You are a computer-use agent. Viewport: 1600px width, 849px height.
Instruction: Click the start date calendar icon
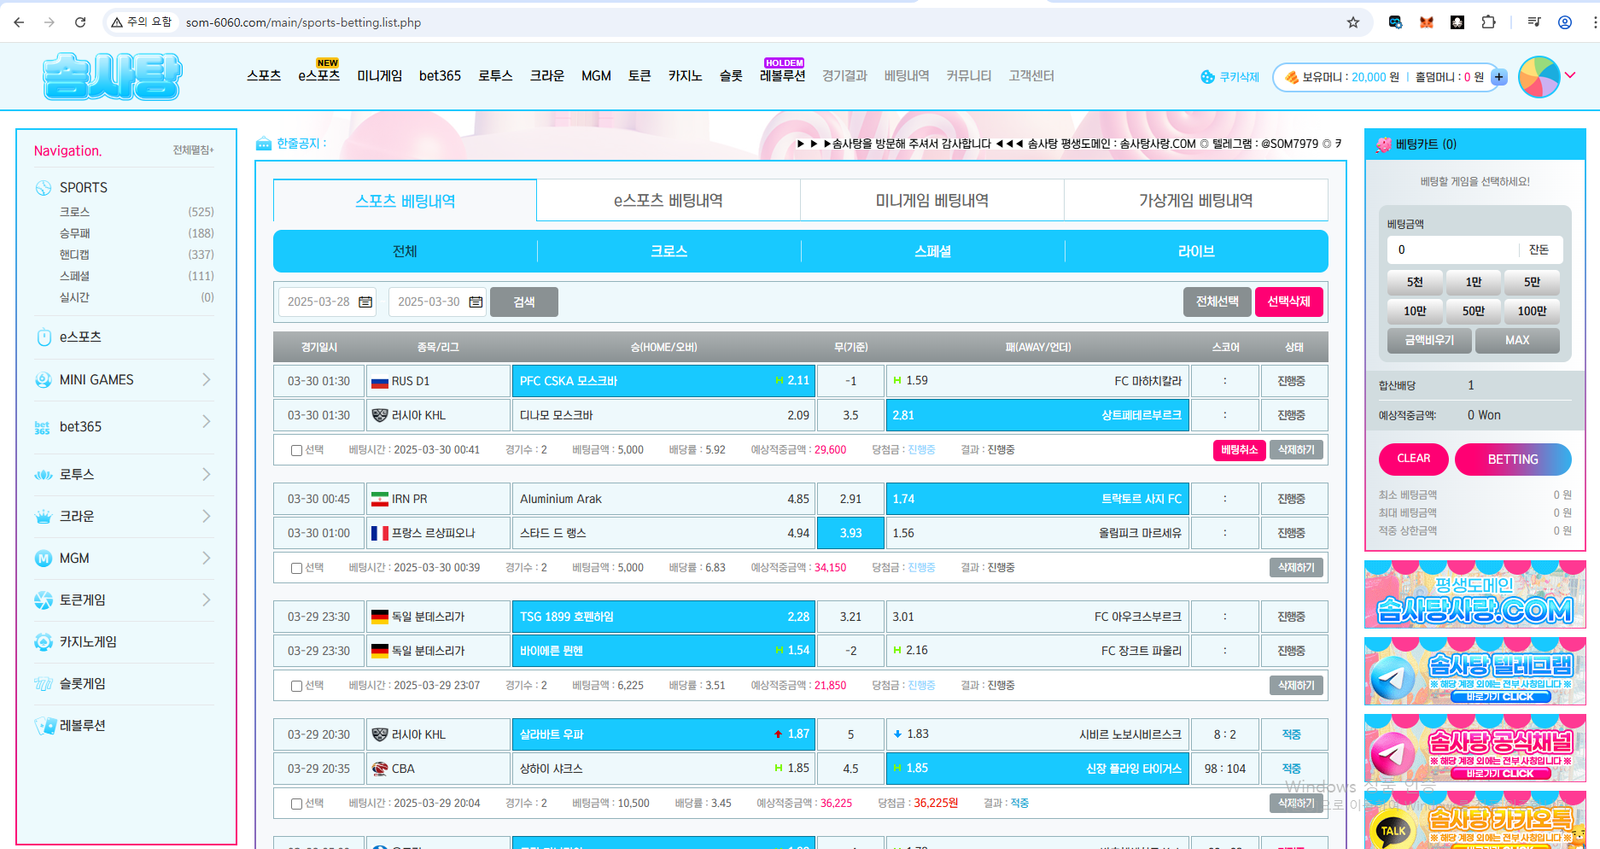365,302
